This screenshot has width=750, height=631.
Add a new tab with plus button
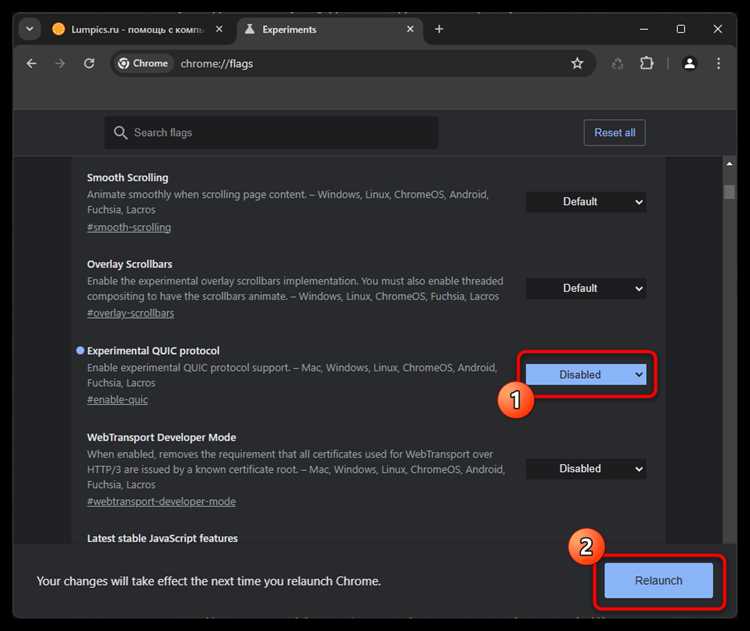coord(439,29)
